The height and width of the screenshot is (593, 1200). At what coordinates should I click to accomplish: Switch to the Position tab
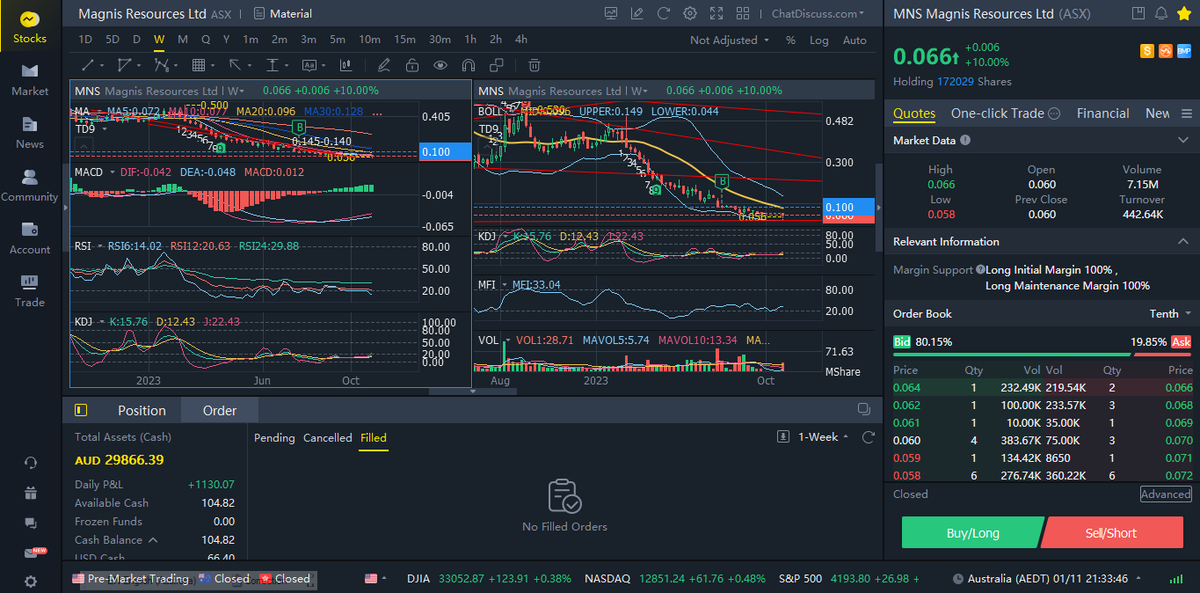142,410
